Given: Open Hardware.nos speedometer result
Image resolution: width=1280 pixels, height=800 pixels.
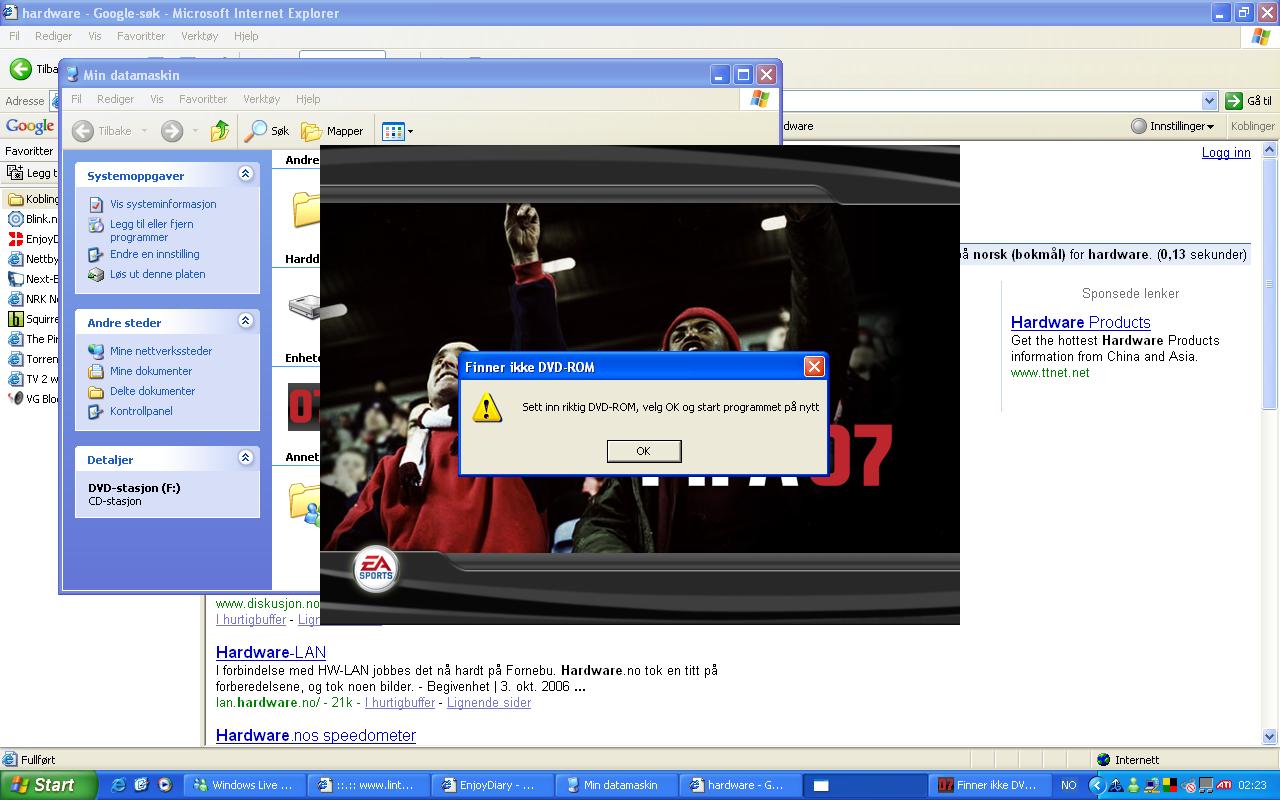Looking at the screenshot, I should [316, 735].
